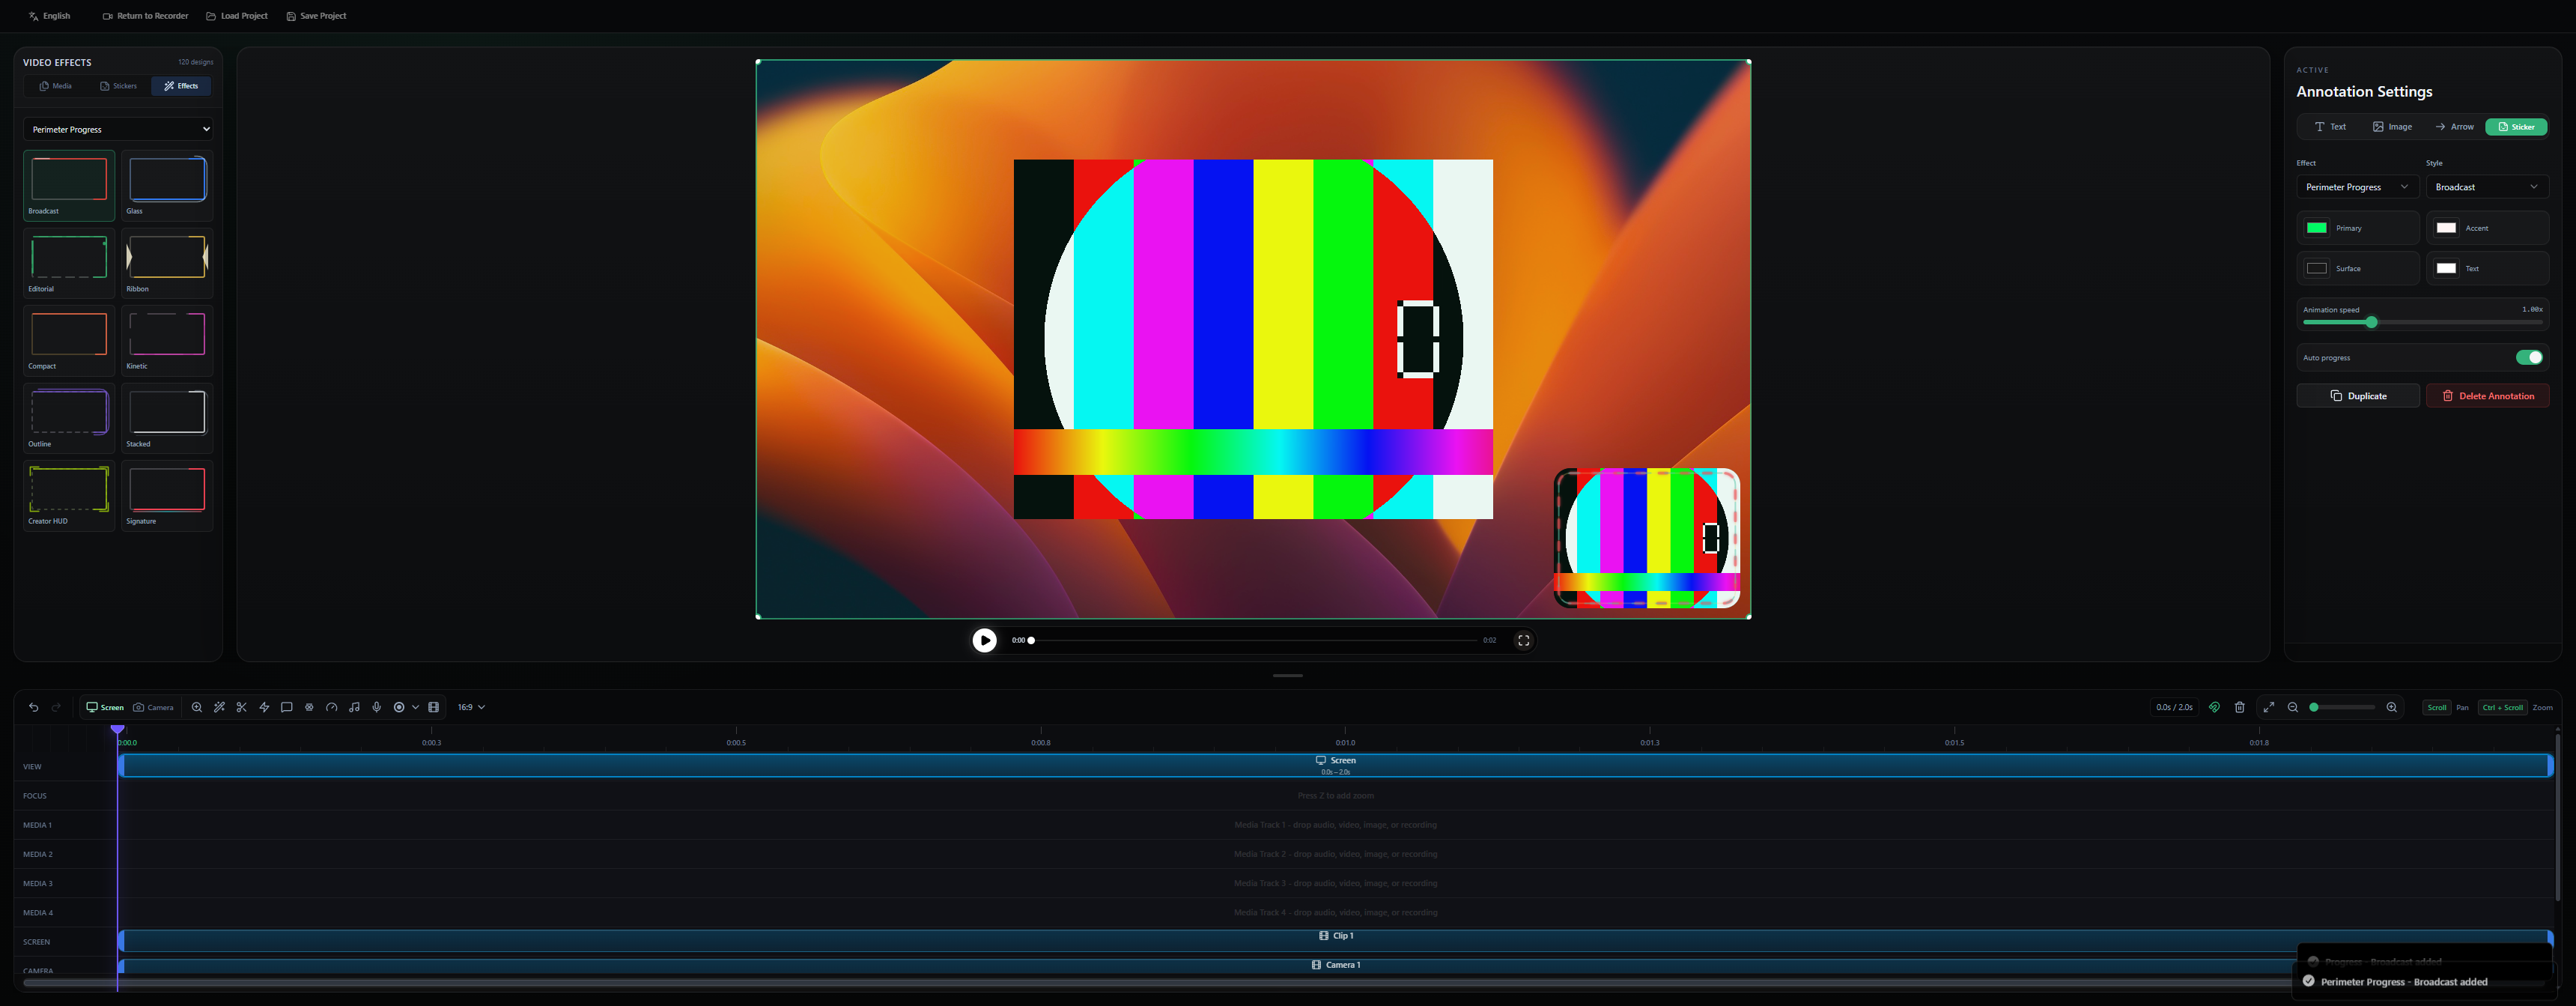
Task: Click Load Project
Action: coord(237,16)
